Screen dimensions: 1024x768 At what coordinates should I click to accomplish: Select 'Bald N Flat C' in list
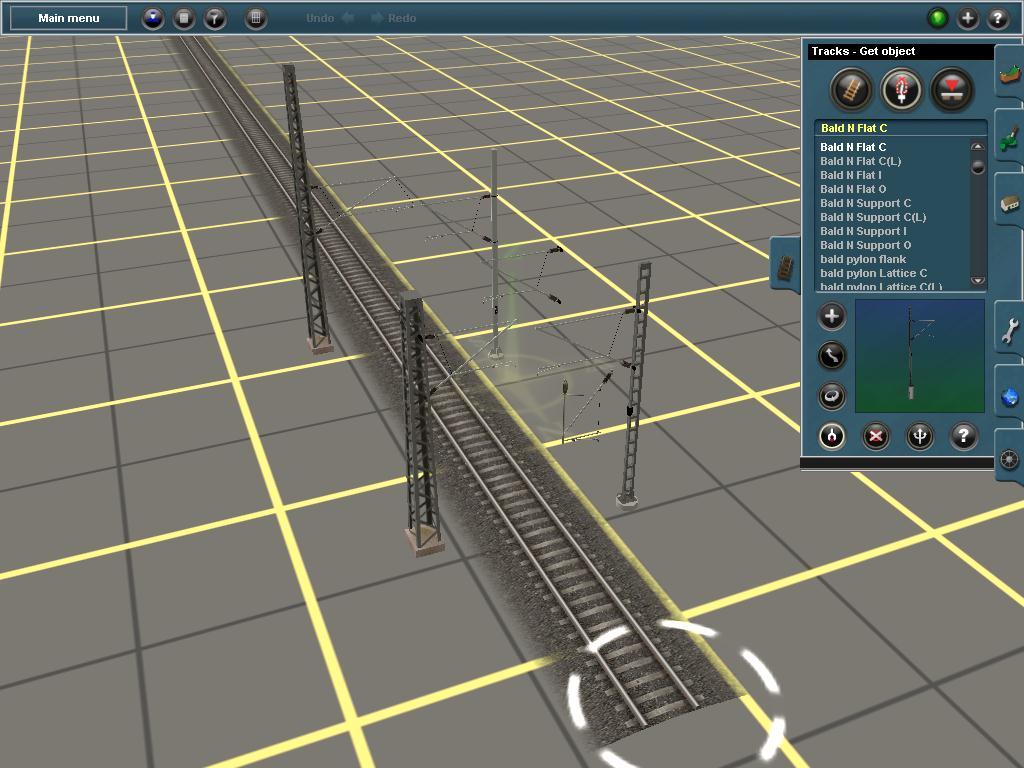[853, 147]
